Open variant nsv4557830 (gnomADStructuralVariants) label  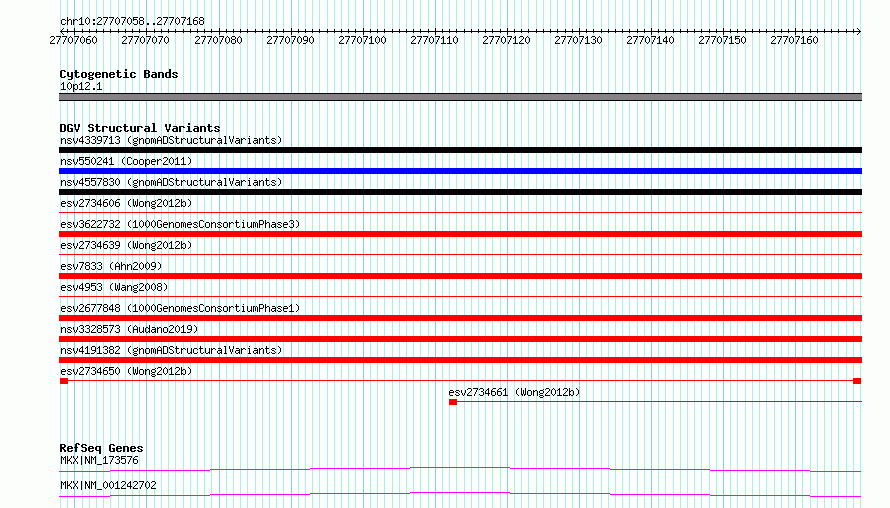coord(171,182)
